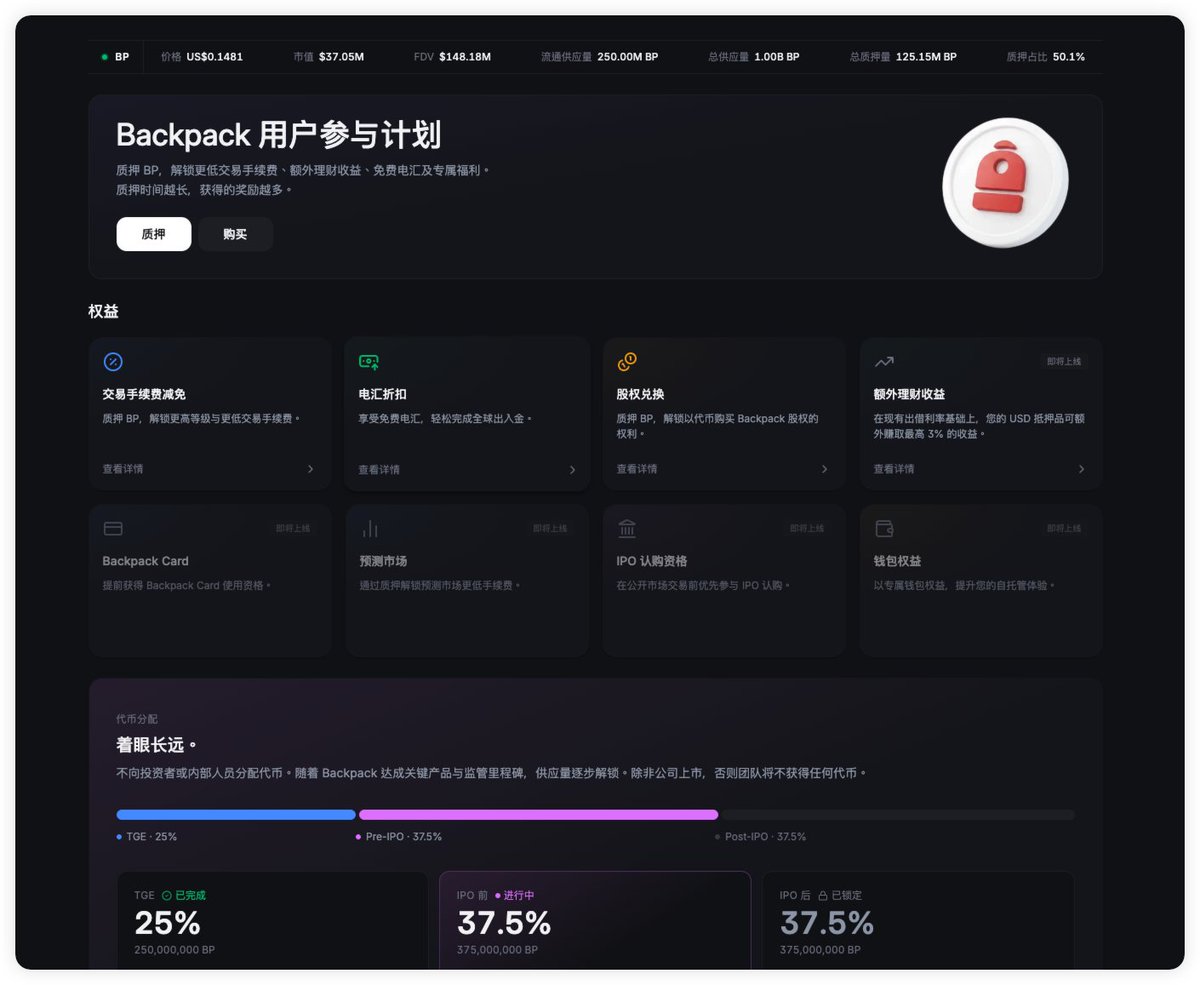Screen dimensions: 1200x985
Task: Click the price value US$0.1481
Action: pyautogui.click(x=215, y=57)
